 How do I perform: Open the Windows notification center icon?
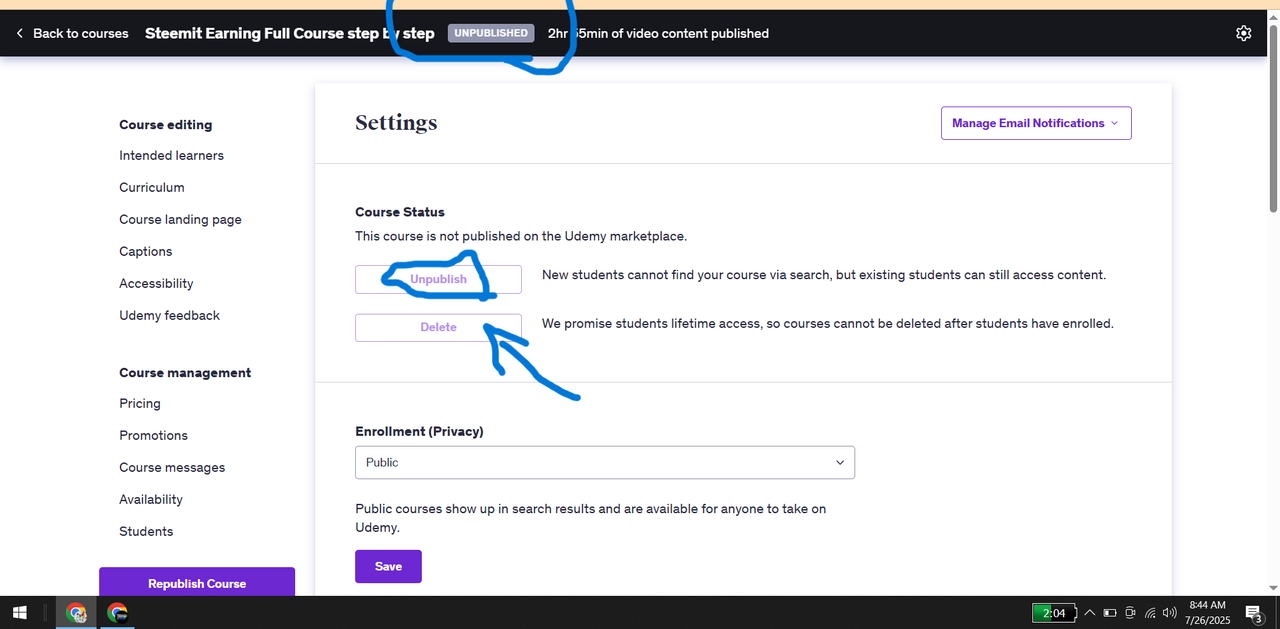tap(1253, 613)
